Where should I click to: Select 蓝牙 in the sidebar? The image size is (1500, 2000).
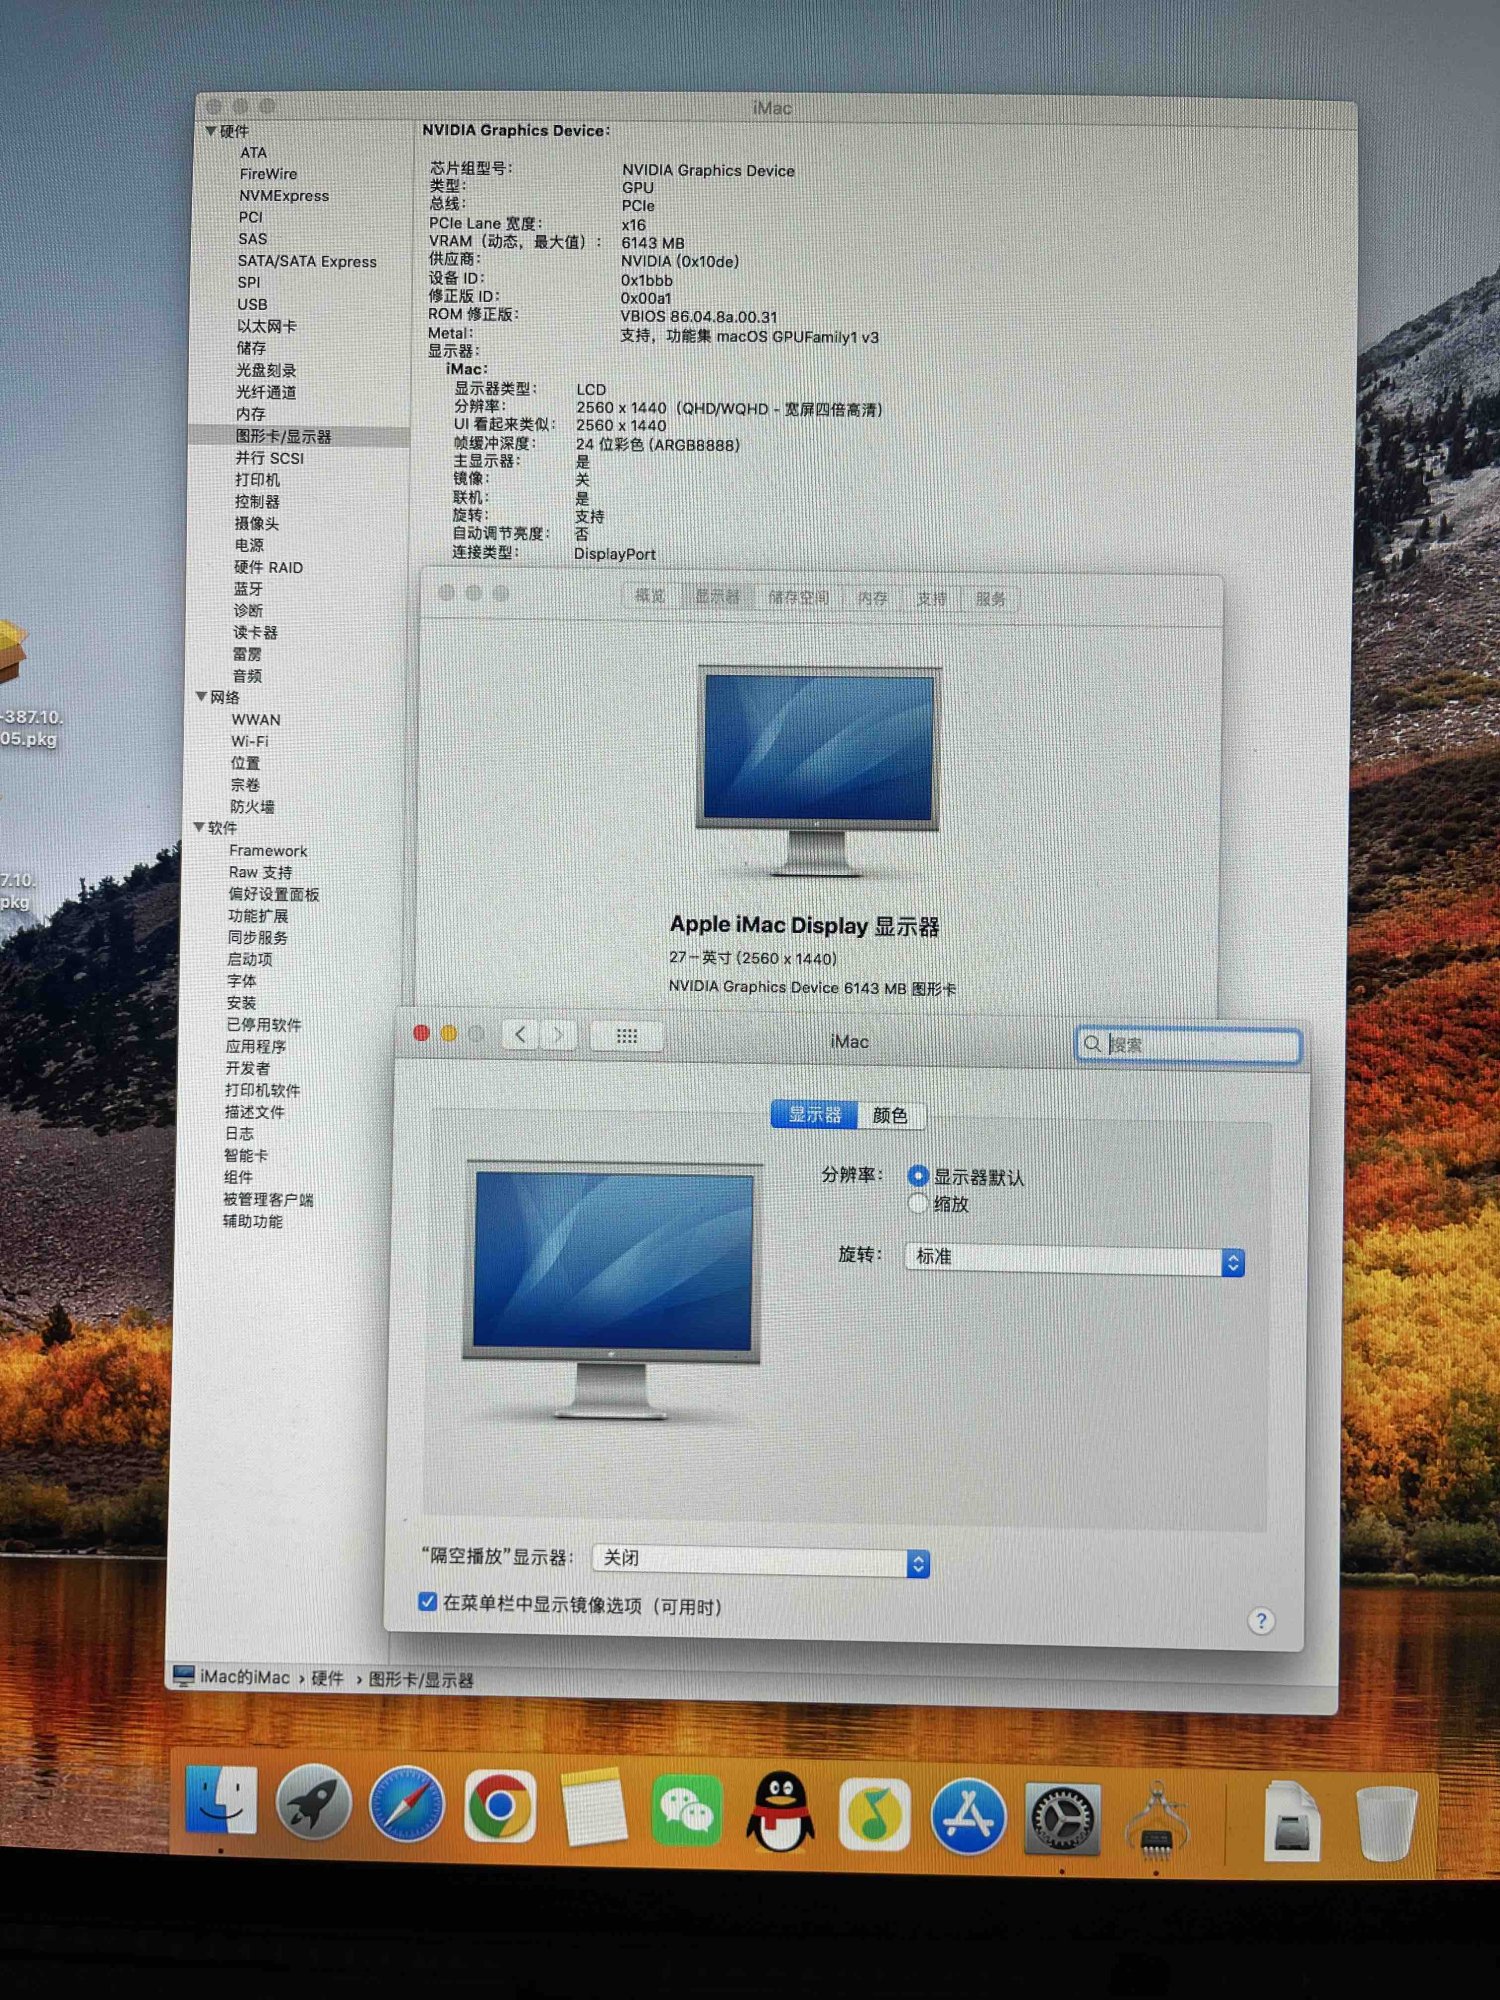coord(248,589)
